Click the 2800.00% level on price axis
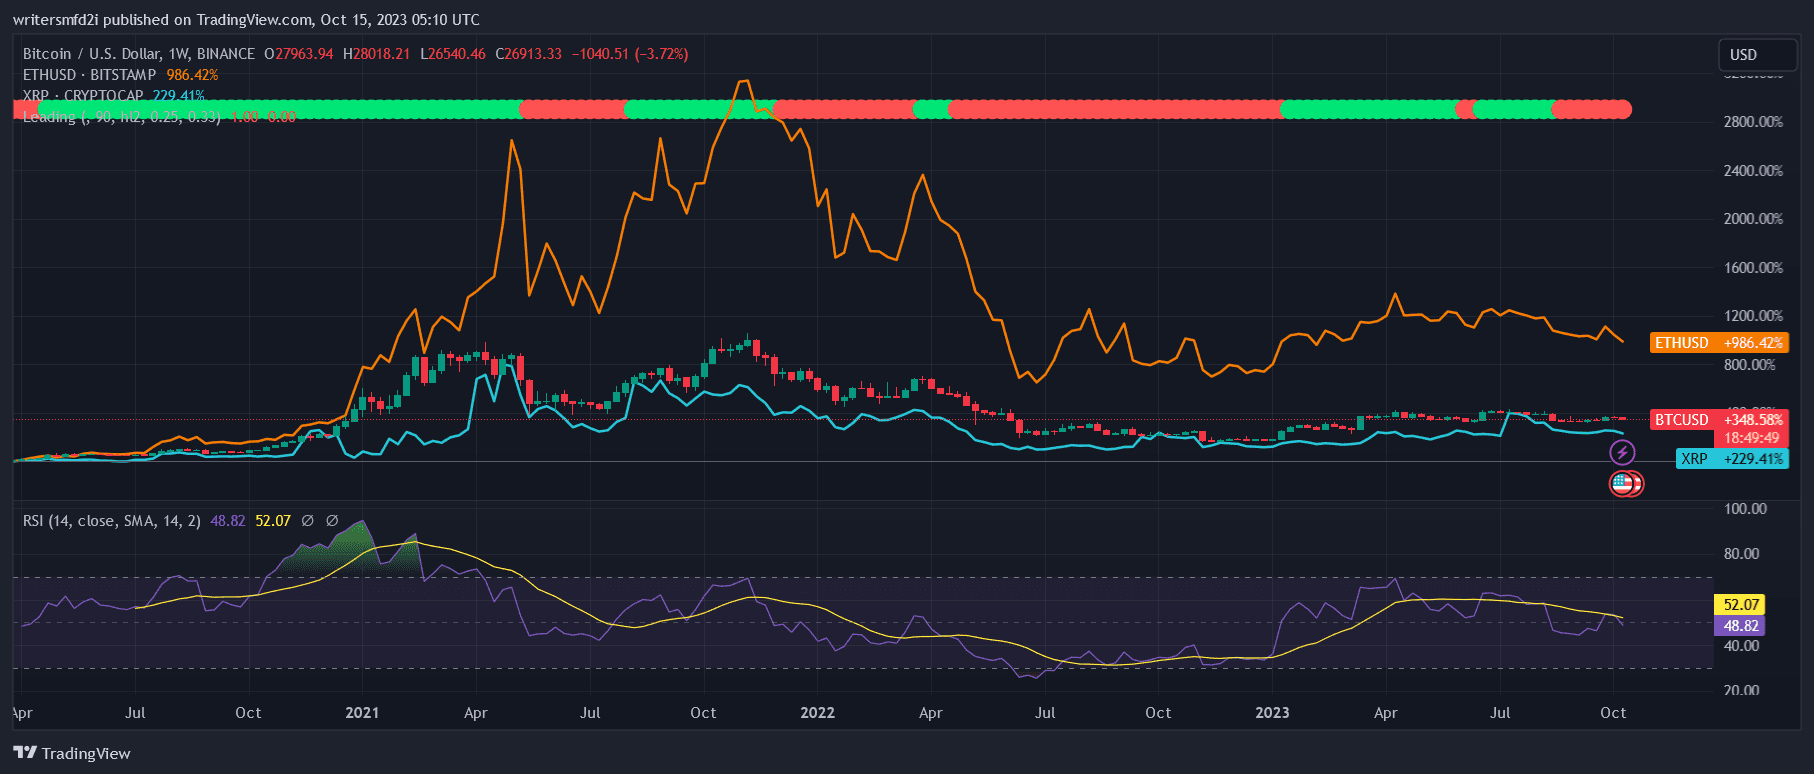1814x774 pixels. coord(1752,122)
